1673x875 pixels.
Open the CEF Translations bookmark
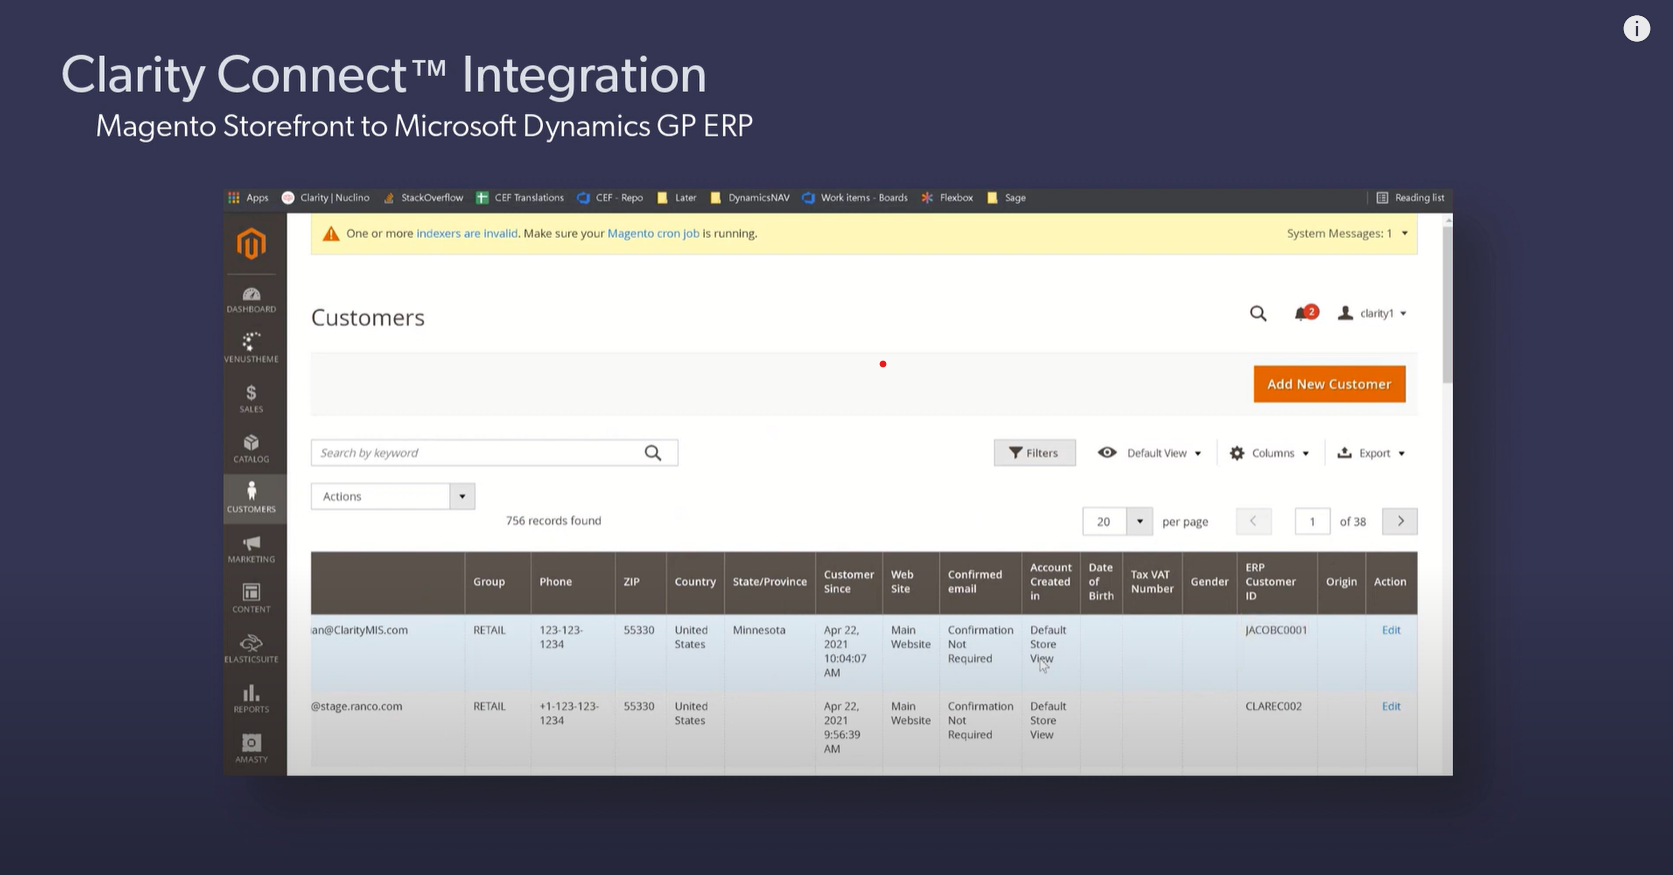(x=520, y=198)
